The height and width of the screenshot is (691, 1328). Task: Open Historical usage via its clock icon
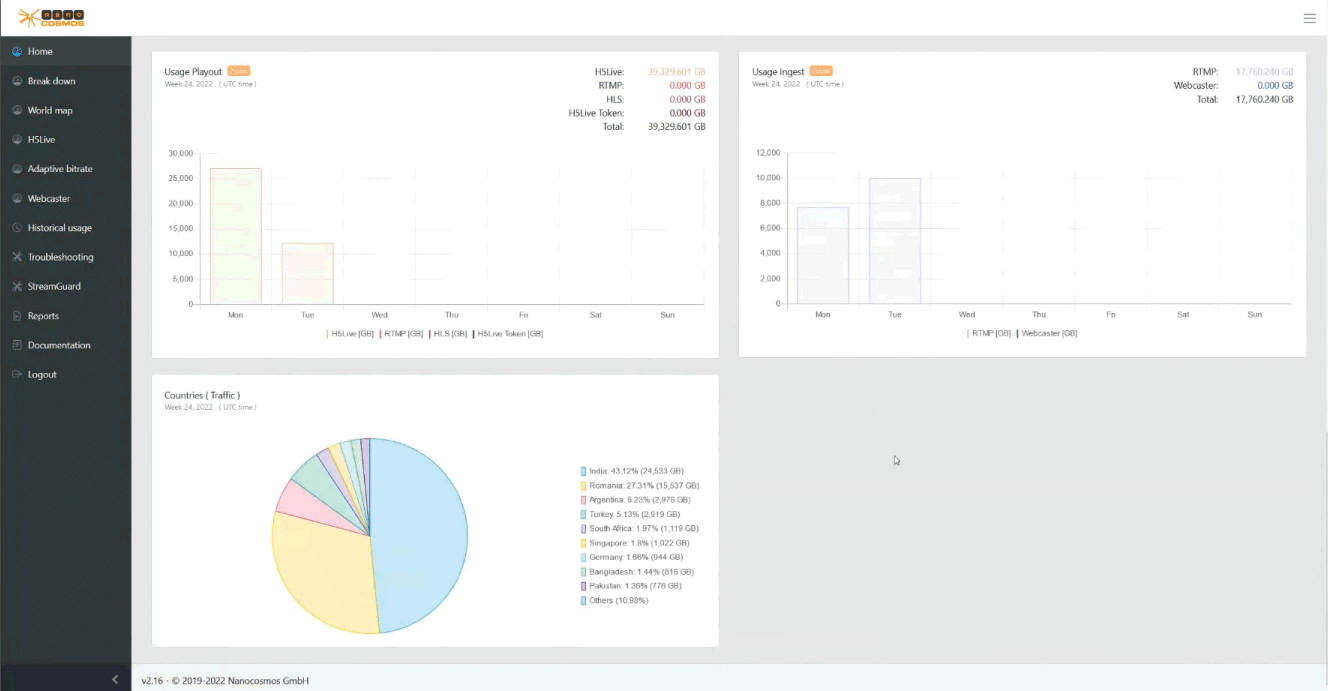point(18,227)
